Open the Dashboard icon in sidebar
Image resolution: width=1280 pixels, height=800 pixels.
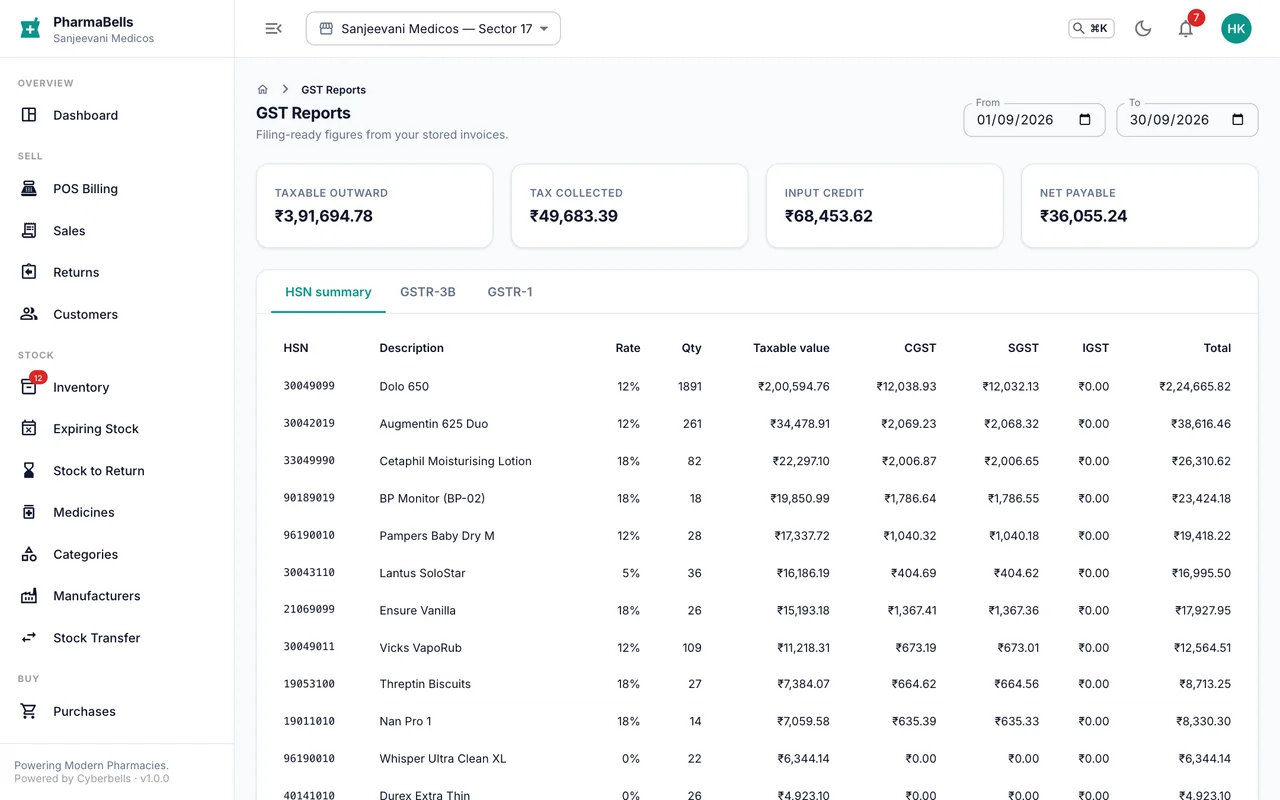click(x=29, y=115)
